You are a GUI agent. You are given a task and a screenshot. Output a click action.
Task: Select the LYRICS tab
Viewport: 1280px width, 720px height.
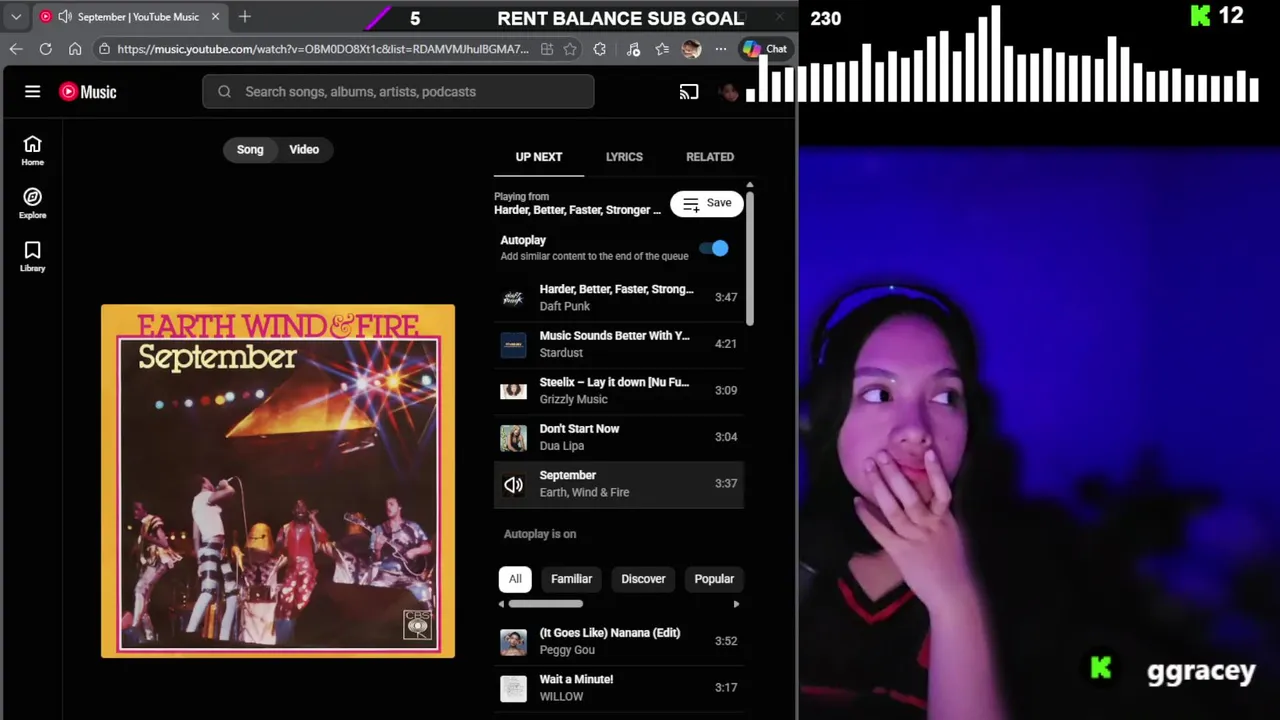pyautogui.click(x=624, y=157)
